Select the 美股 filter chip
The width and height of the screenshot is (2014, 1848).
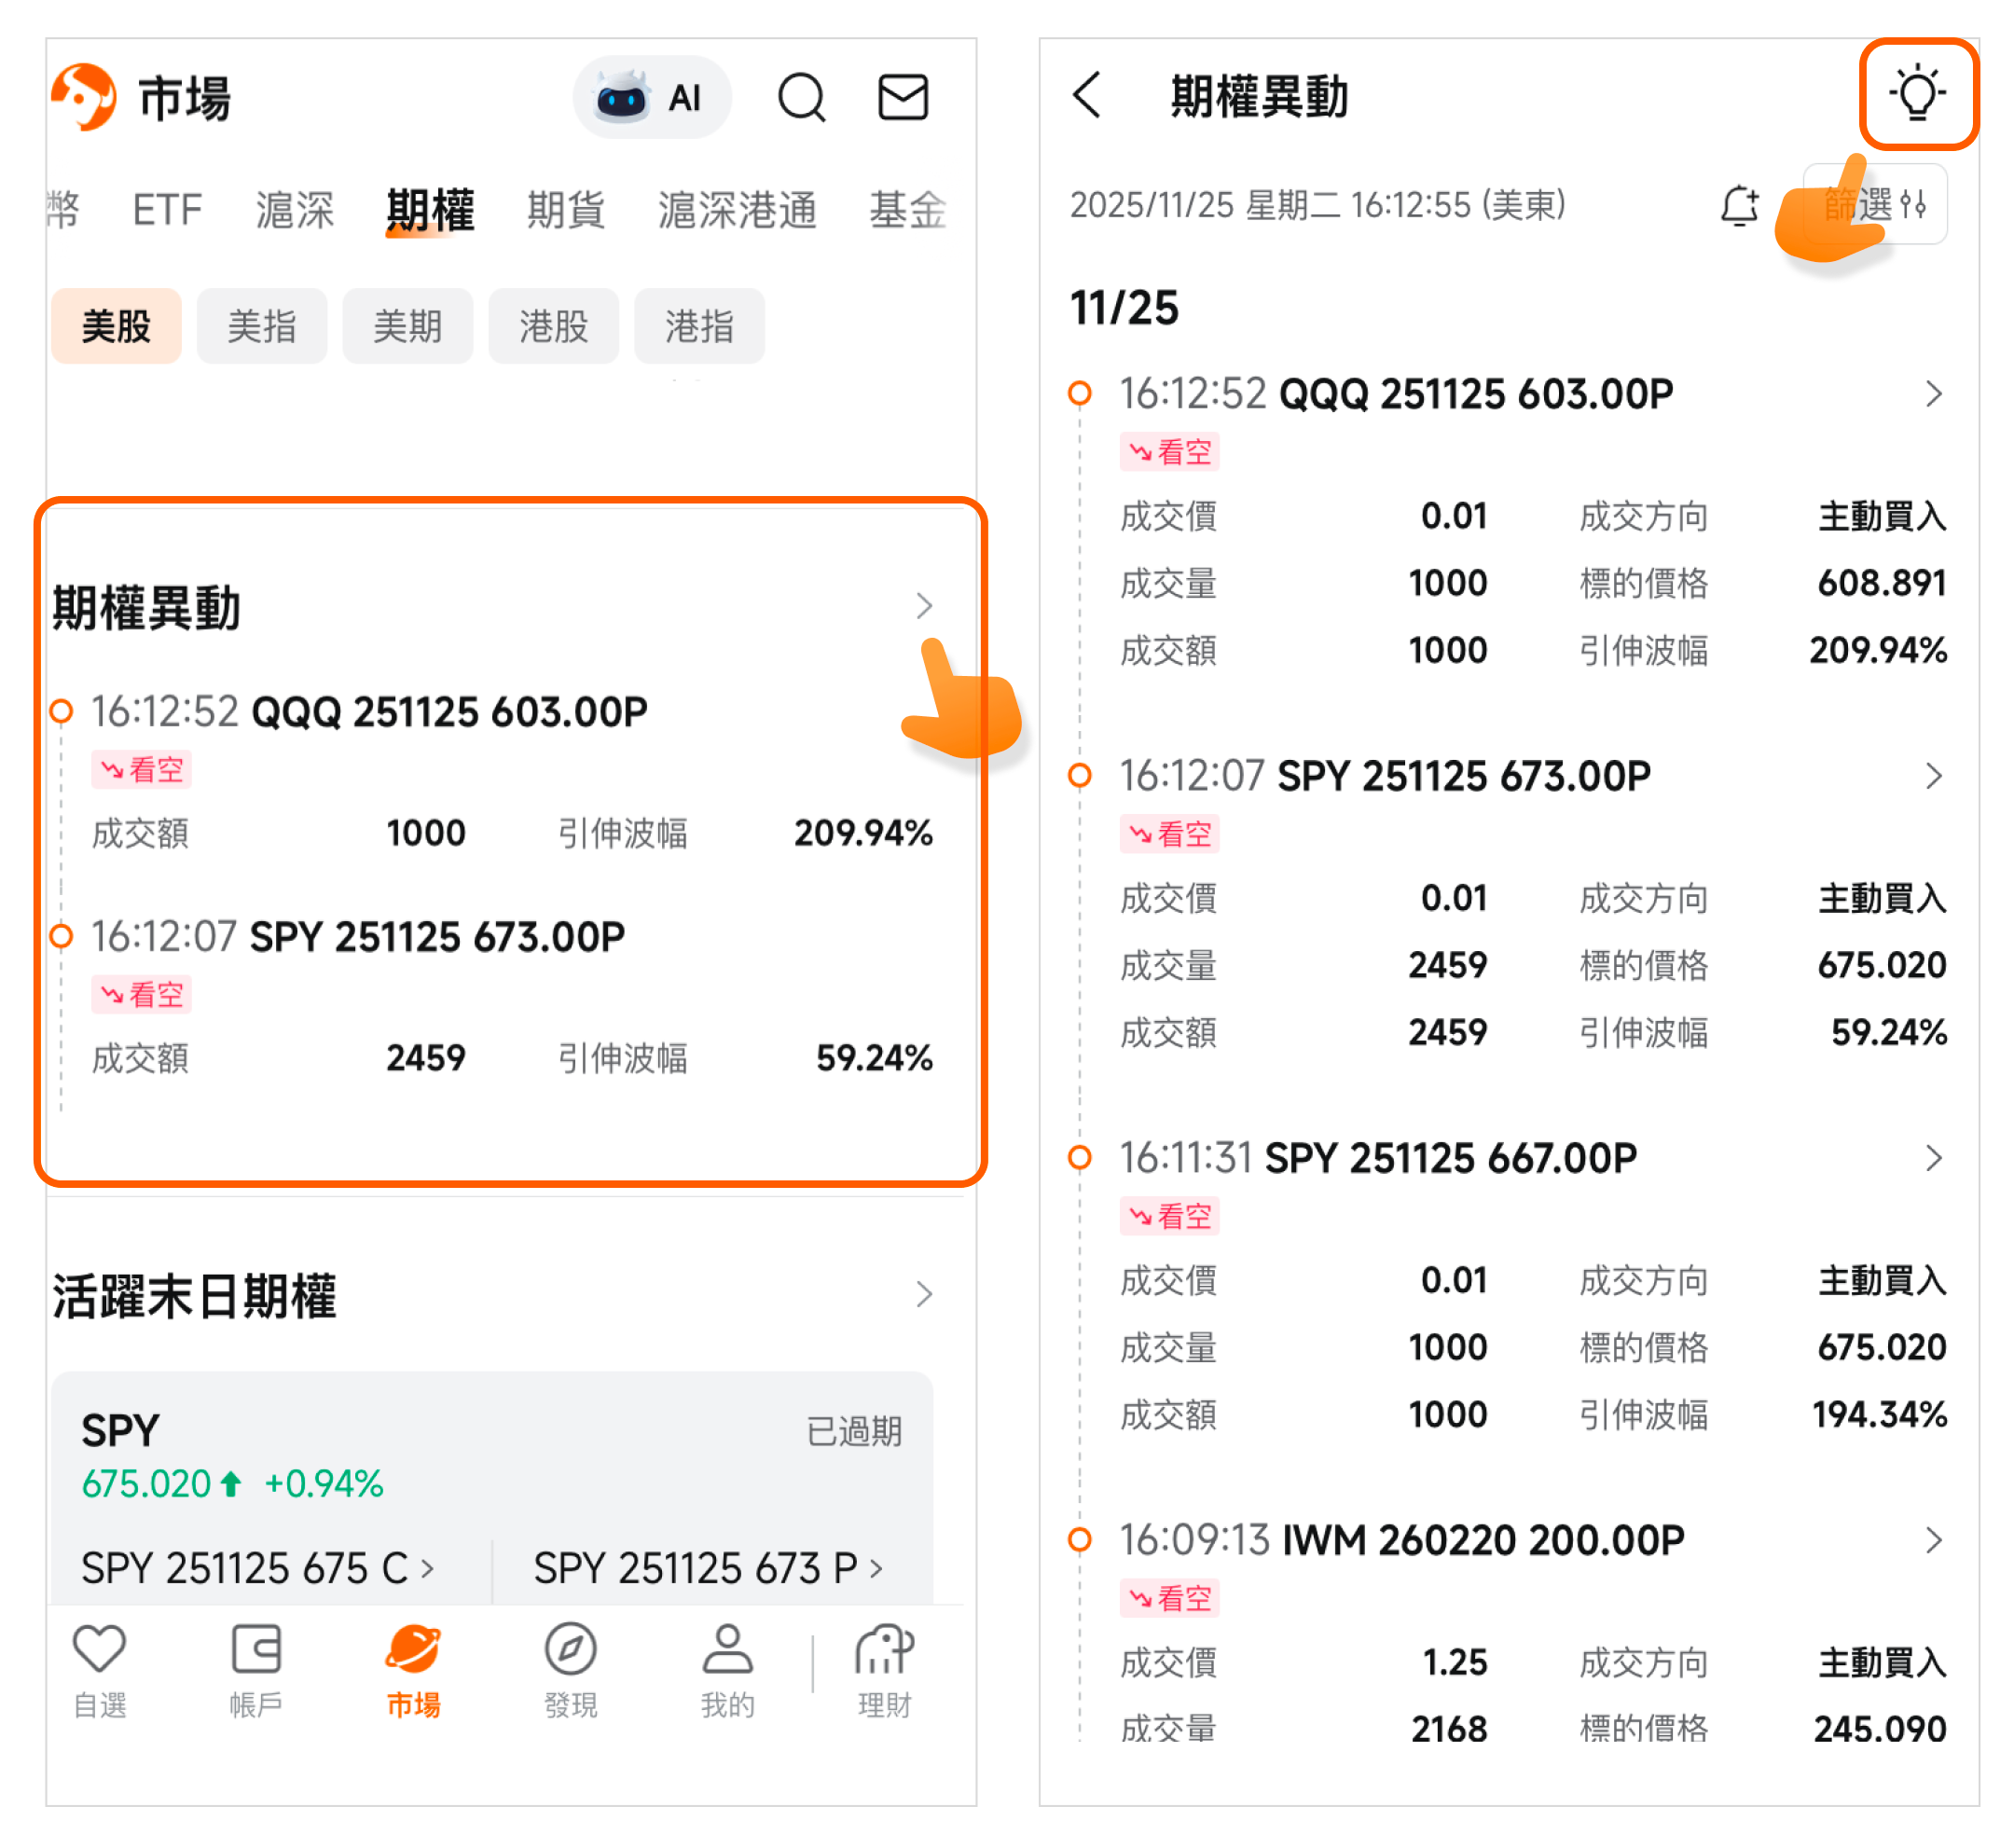tap(116, 326)
